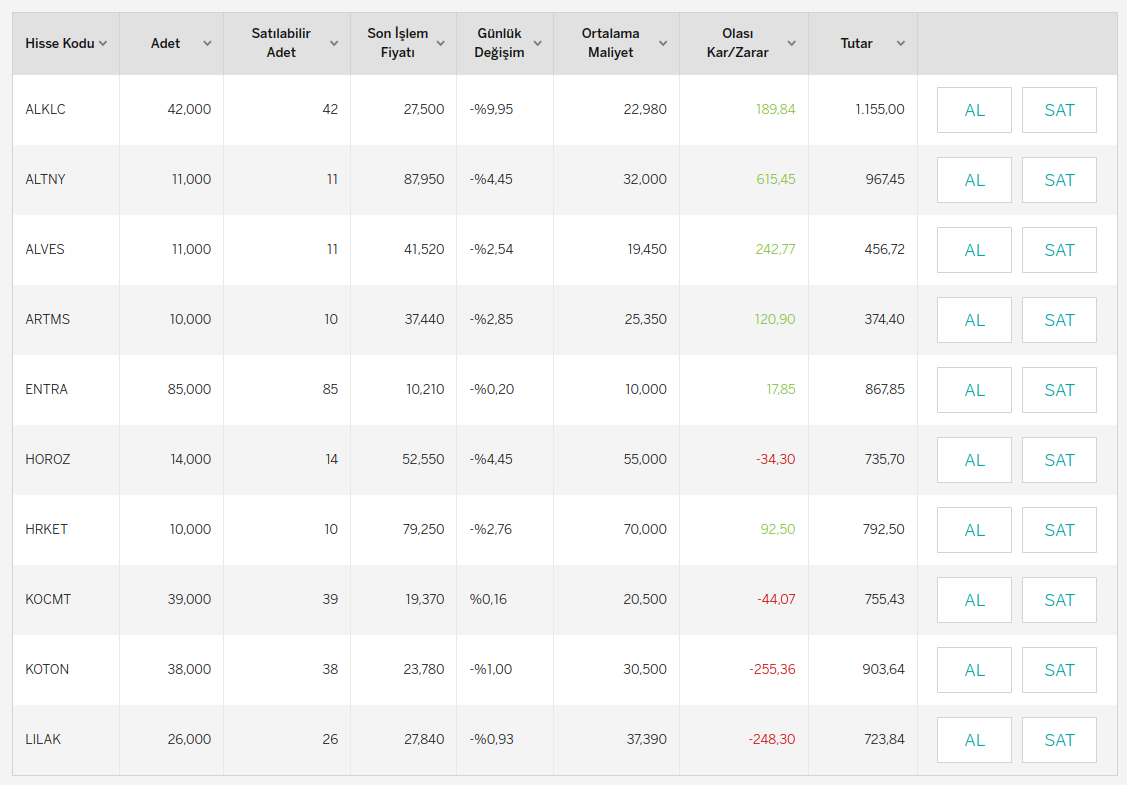Buy KOCMT using AL button
This screenshot has width=1127, height=785.
974,600
